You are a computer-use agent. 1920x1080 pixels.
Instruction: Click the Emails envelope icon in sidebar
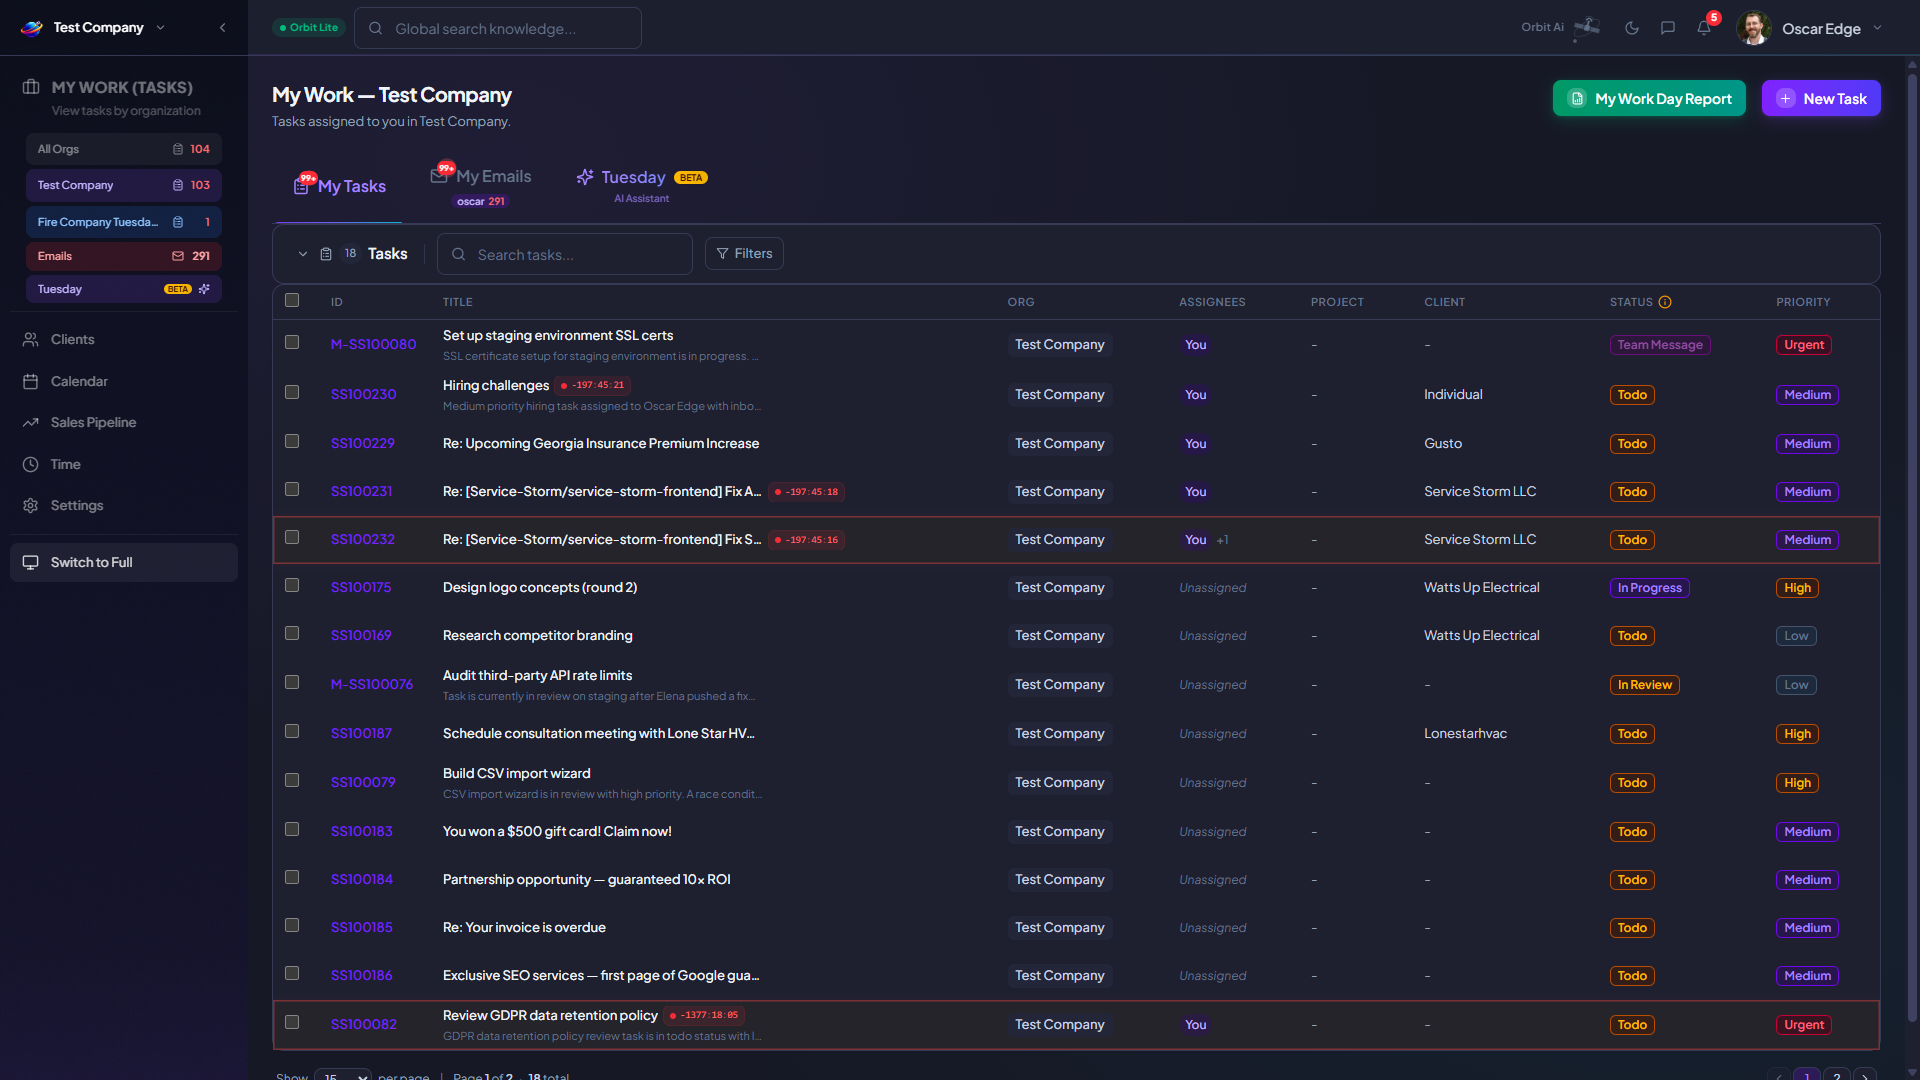(178, 256)
